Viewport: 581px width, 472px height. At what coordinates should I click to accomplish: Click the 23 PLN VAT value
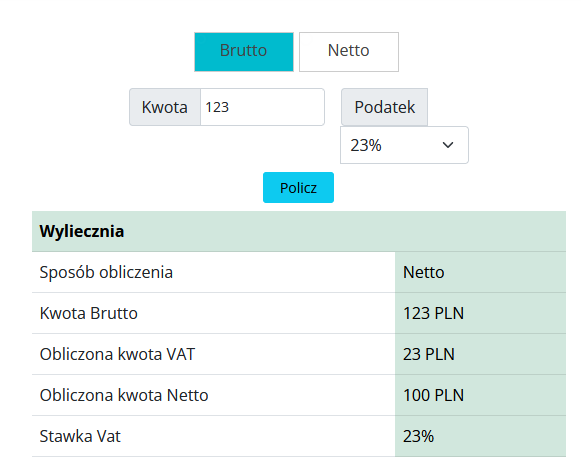(x=429, y=354)
